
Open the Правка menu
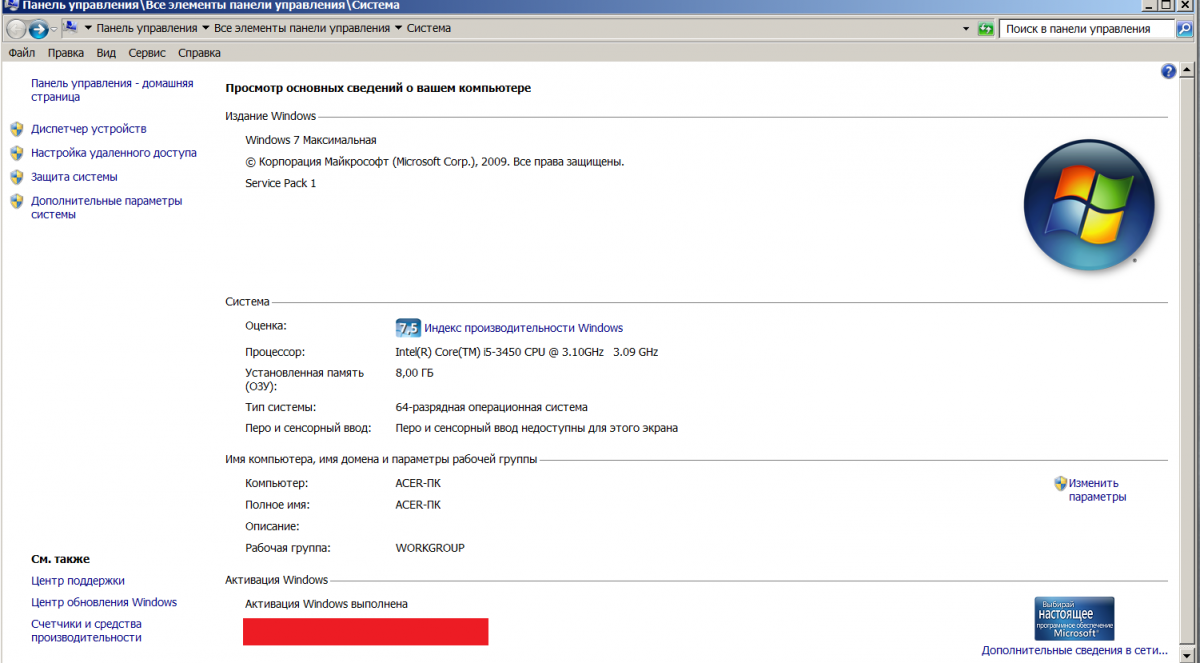point(66,53)
